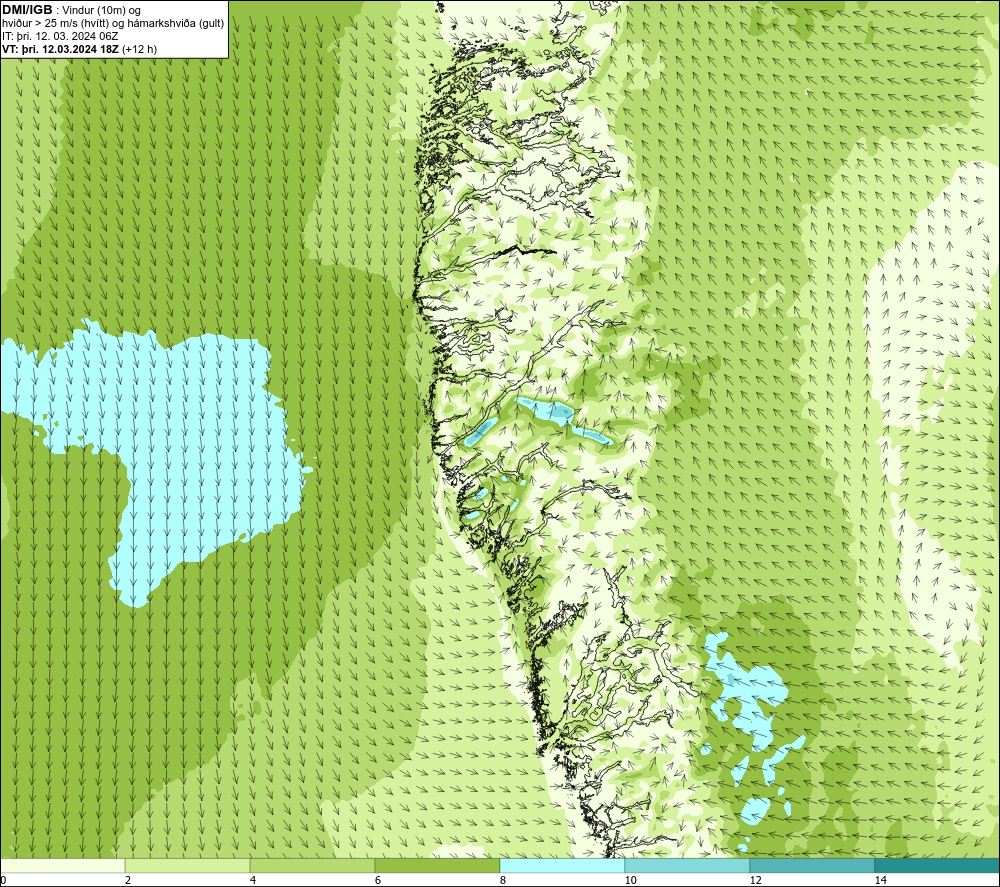1000x887 pixels.
Task: Click the 12–14 m/s teal legend swatch
Action: (x=812, y=865)
